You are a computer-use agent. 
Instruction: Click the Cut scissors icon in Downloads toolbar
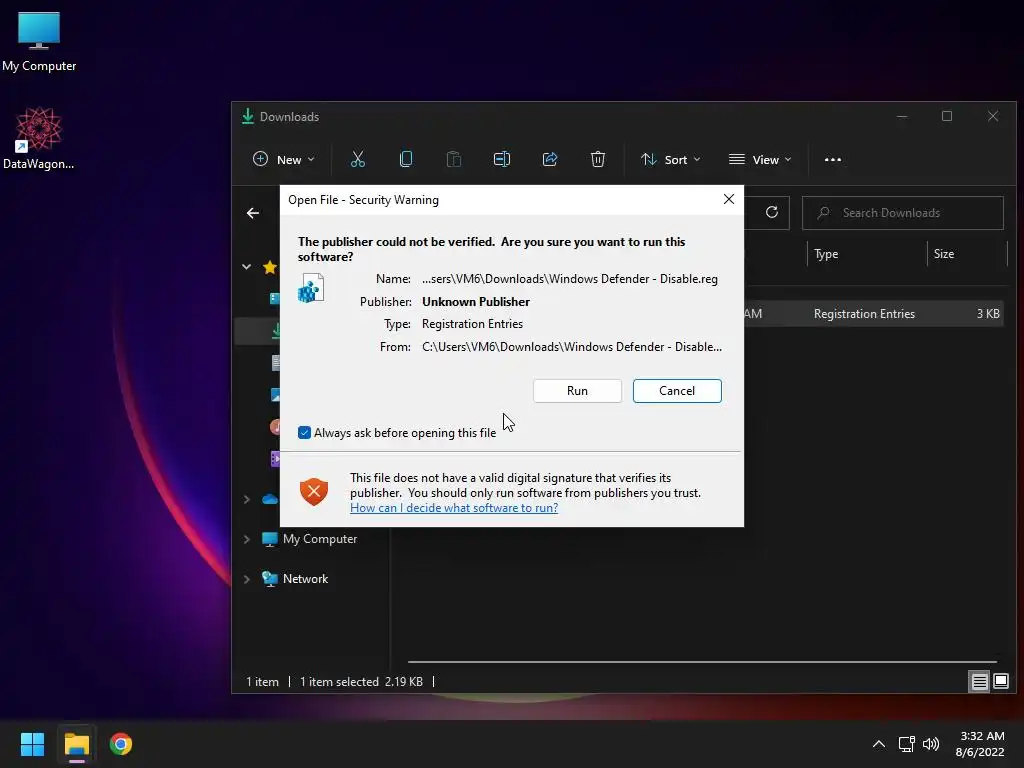pos(358,159)
